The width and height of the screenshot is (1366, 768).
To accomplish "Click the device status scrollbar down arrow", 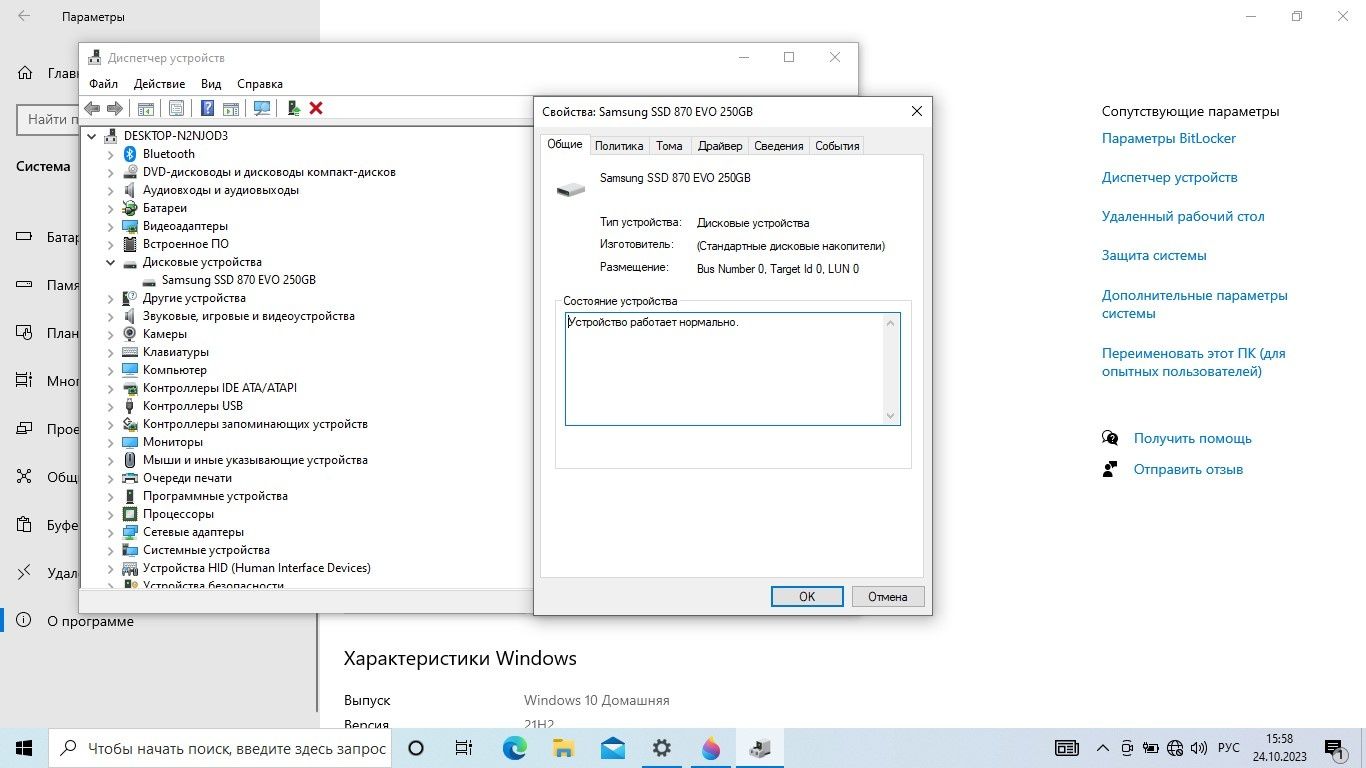I will (x=890, y=416).
